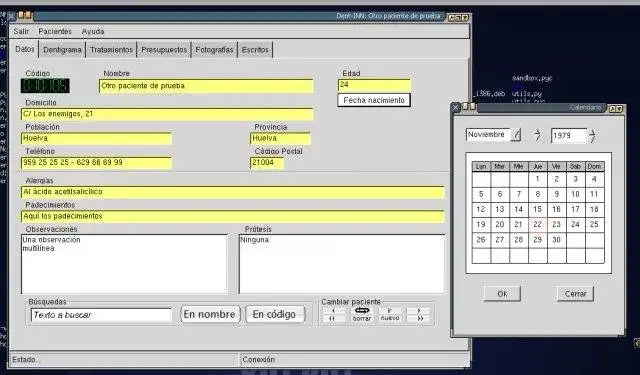Select day 15 in the calendar
640x375 pixels.
coord(538,209)
